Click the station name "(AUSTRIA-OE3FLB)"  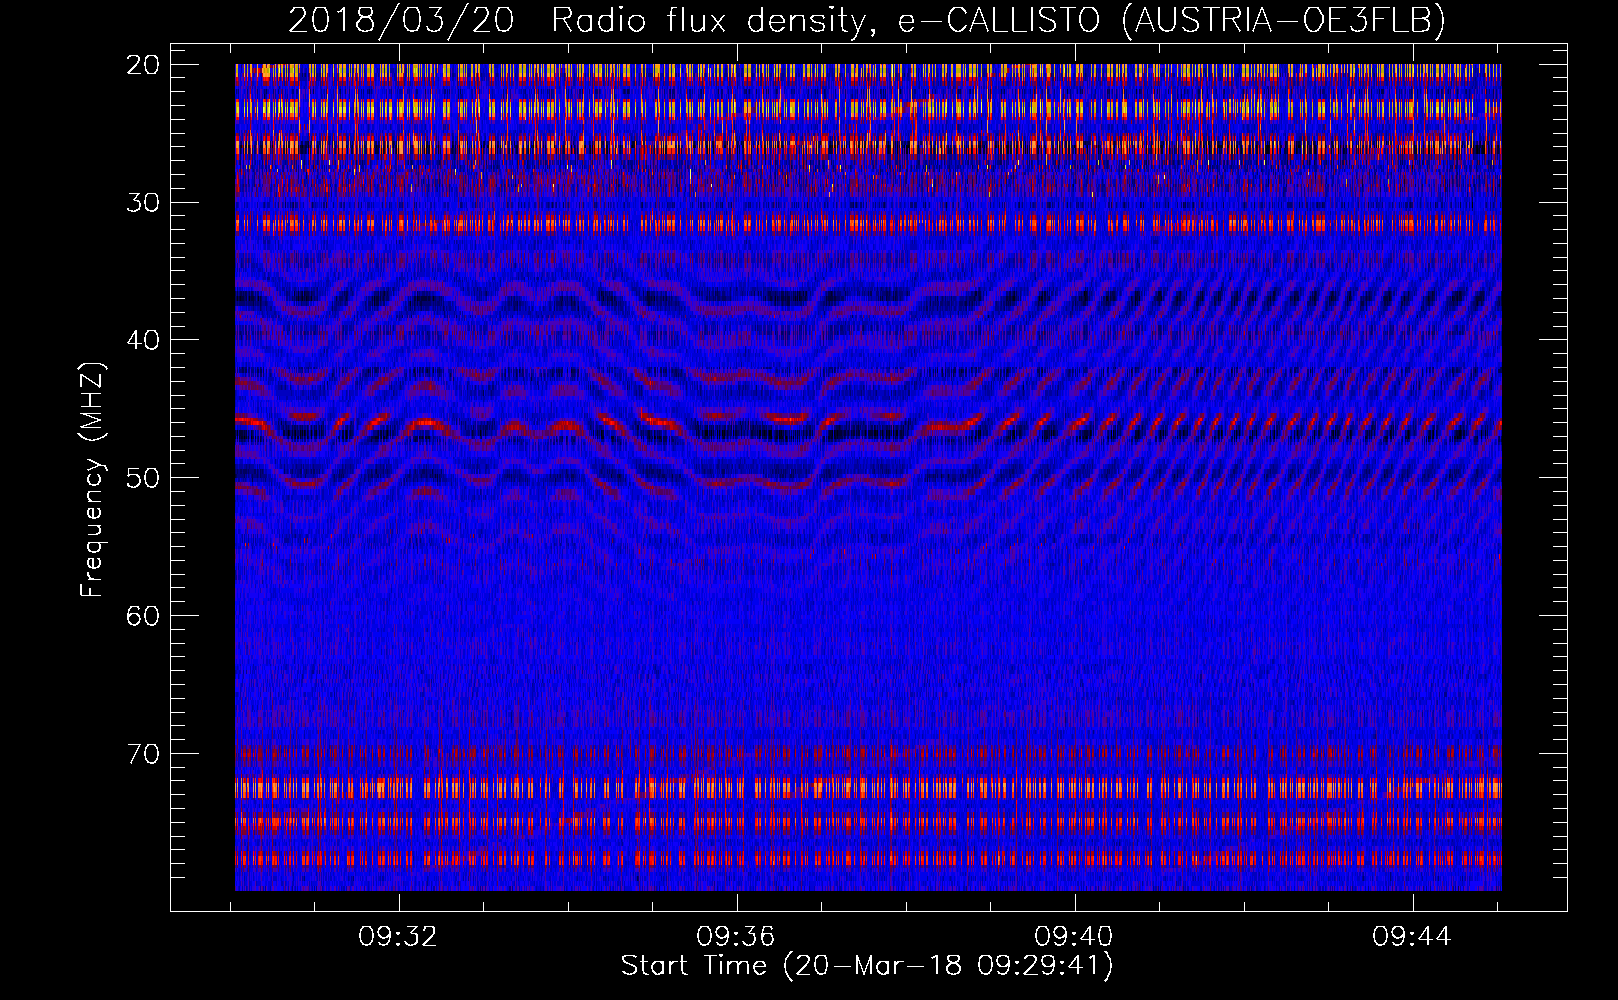[x=1284, y=20]
